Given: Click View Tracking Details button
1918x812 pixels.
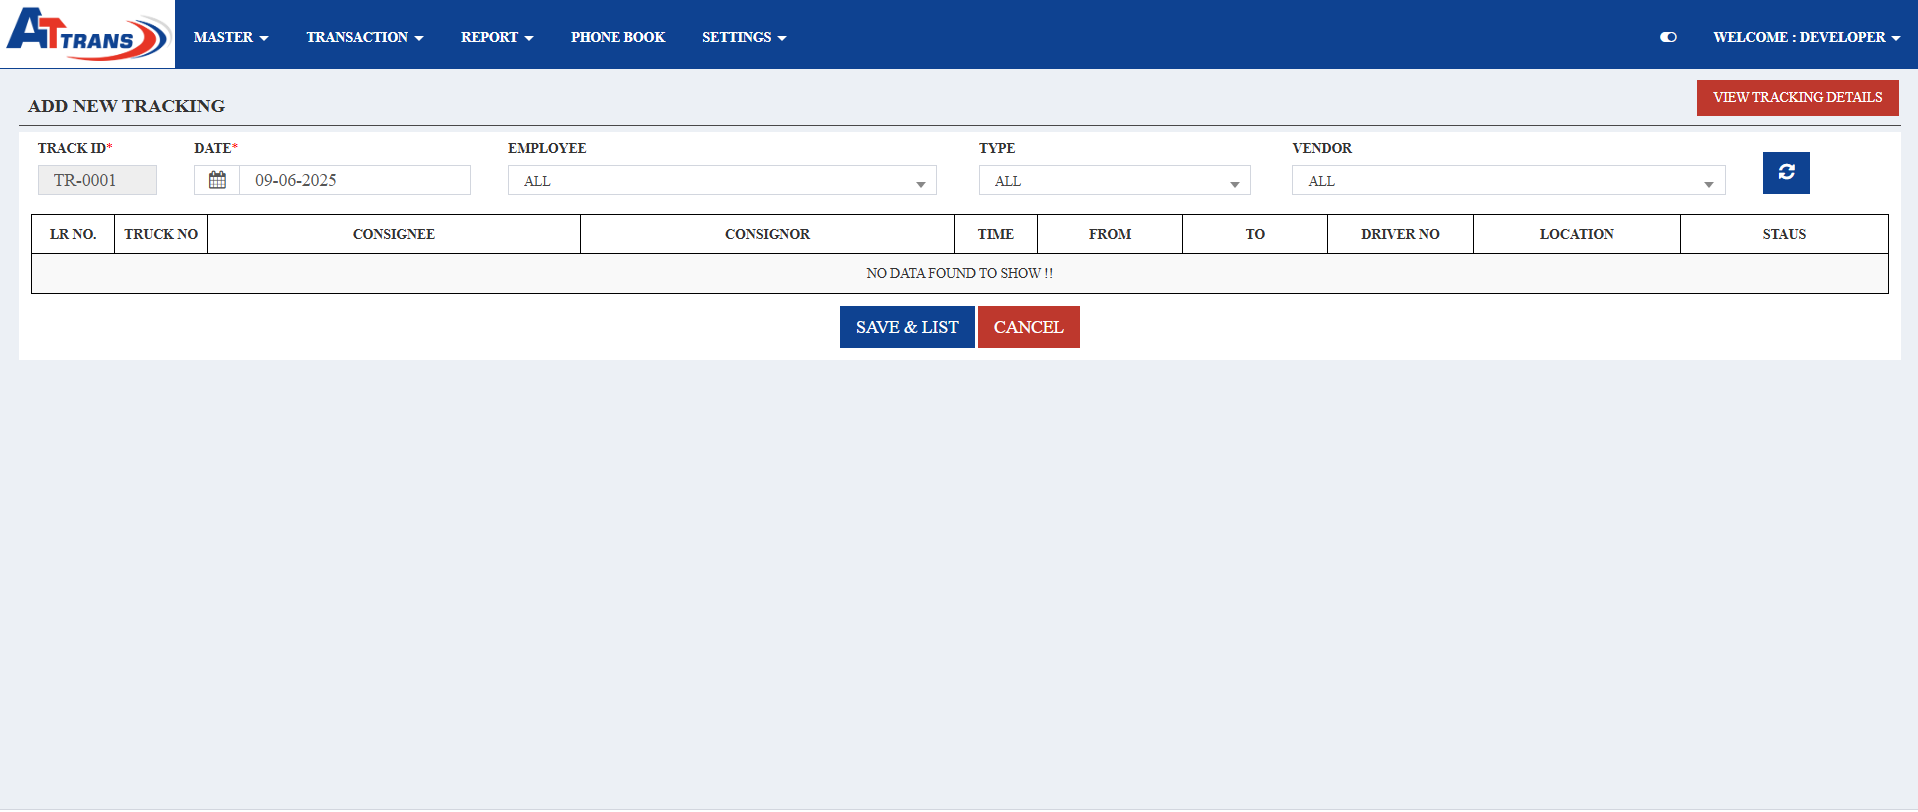Looking at the screenshot, I should point(1796,98).
